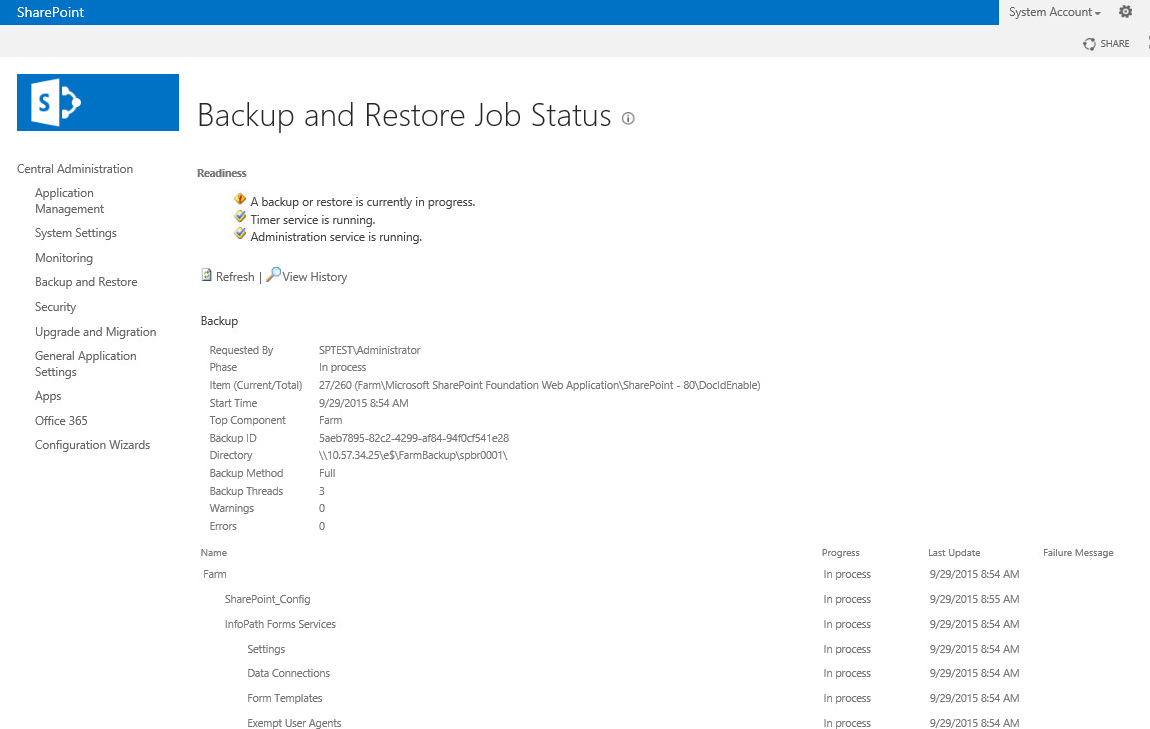Viewport: 1150px width, 729px height.
Task: Click SPTEST\Administrator value
Action: click(x=370, y=350)
